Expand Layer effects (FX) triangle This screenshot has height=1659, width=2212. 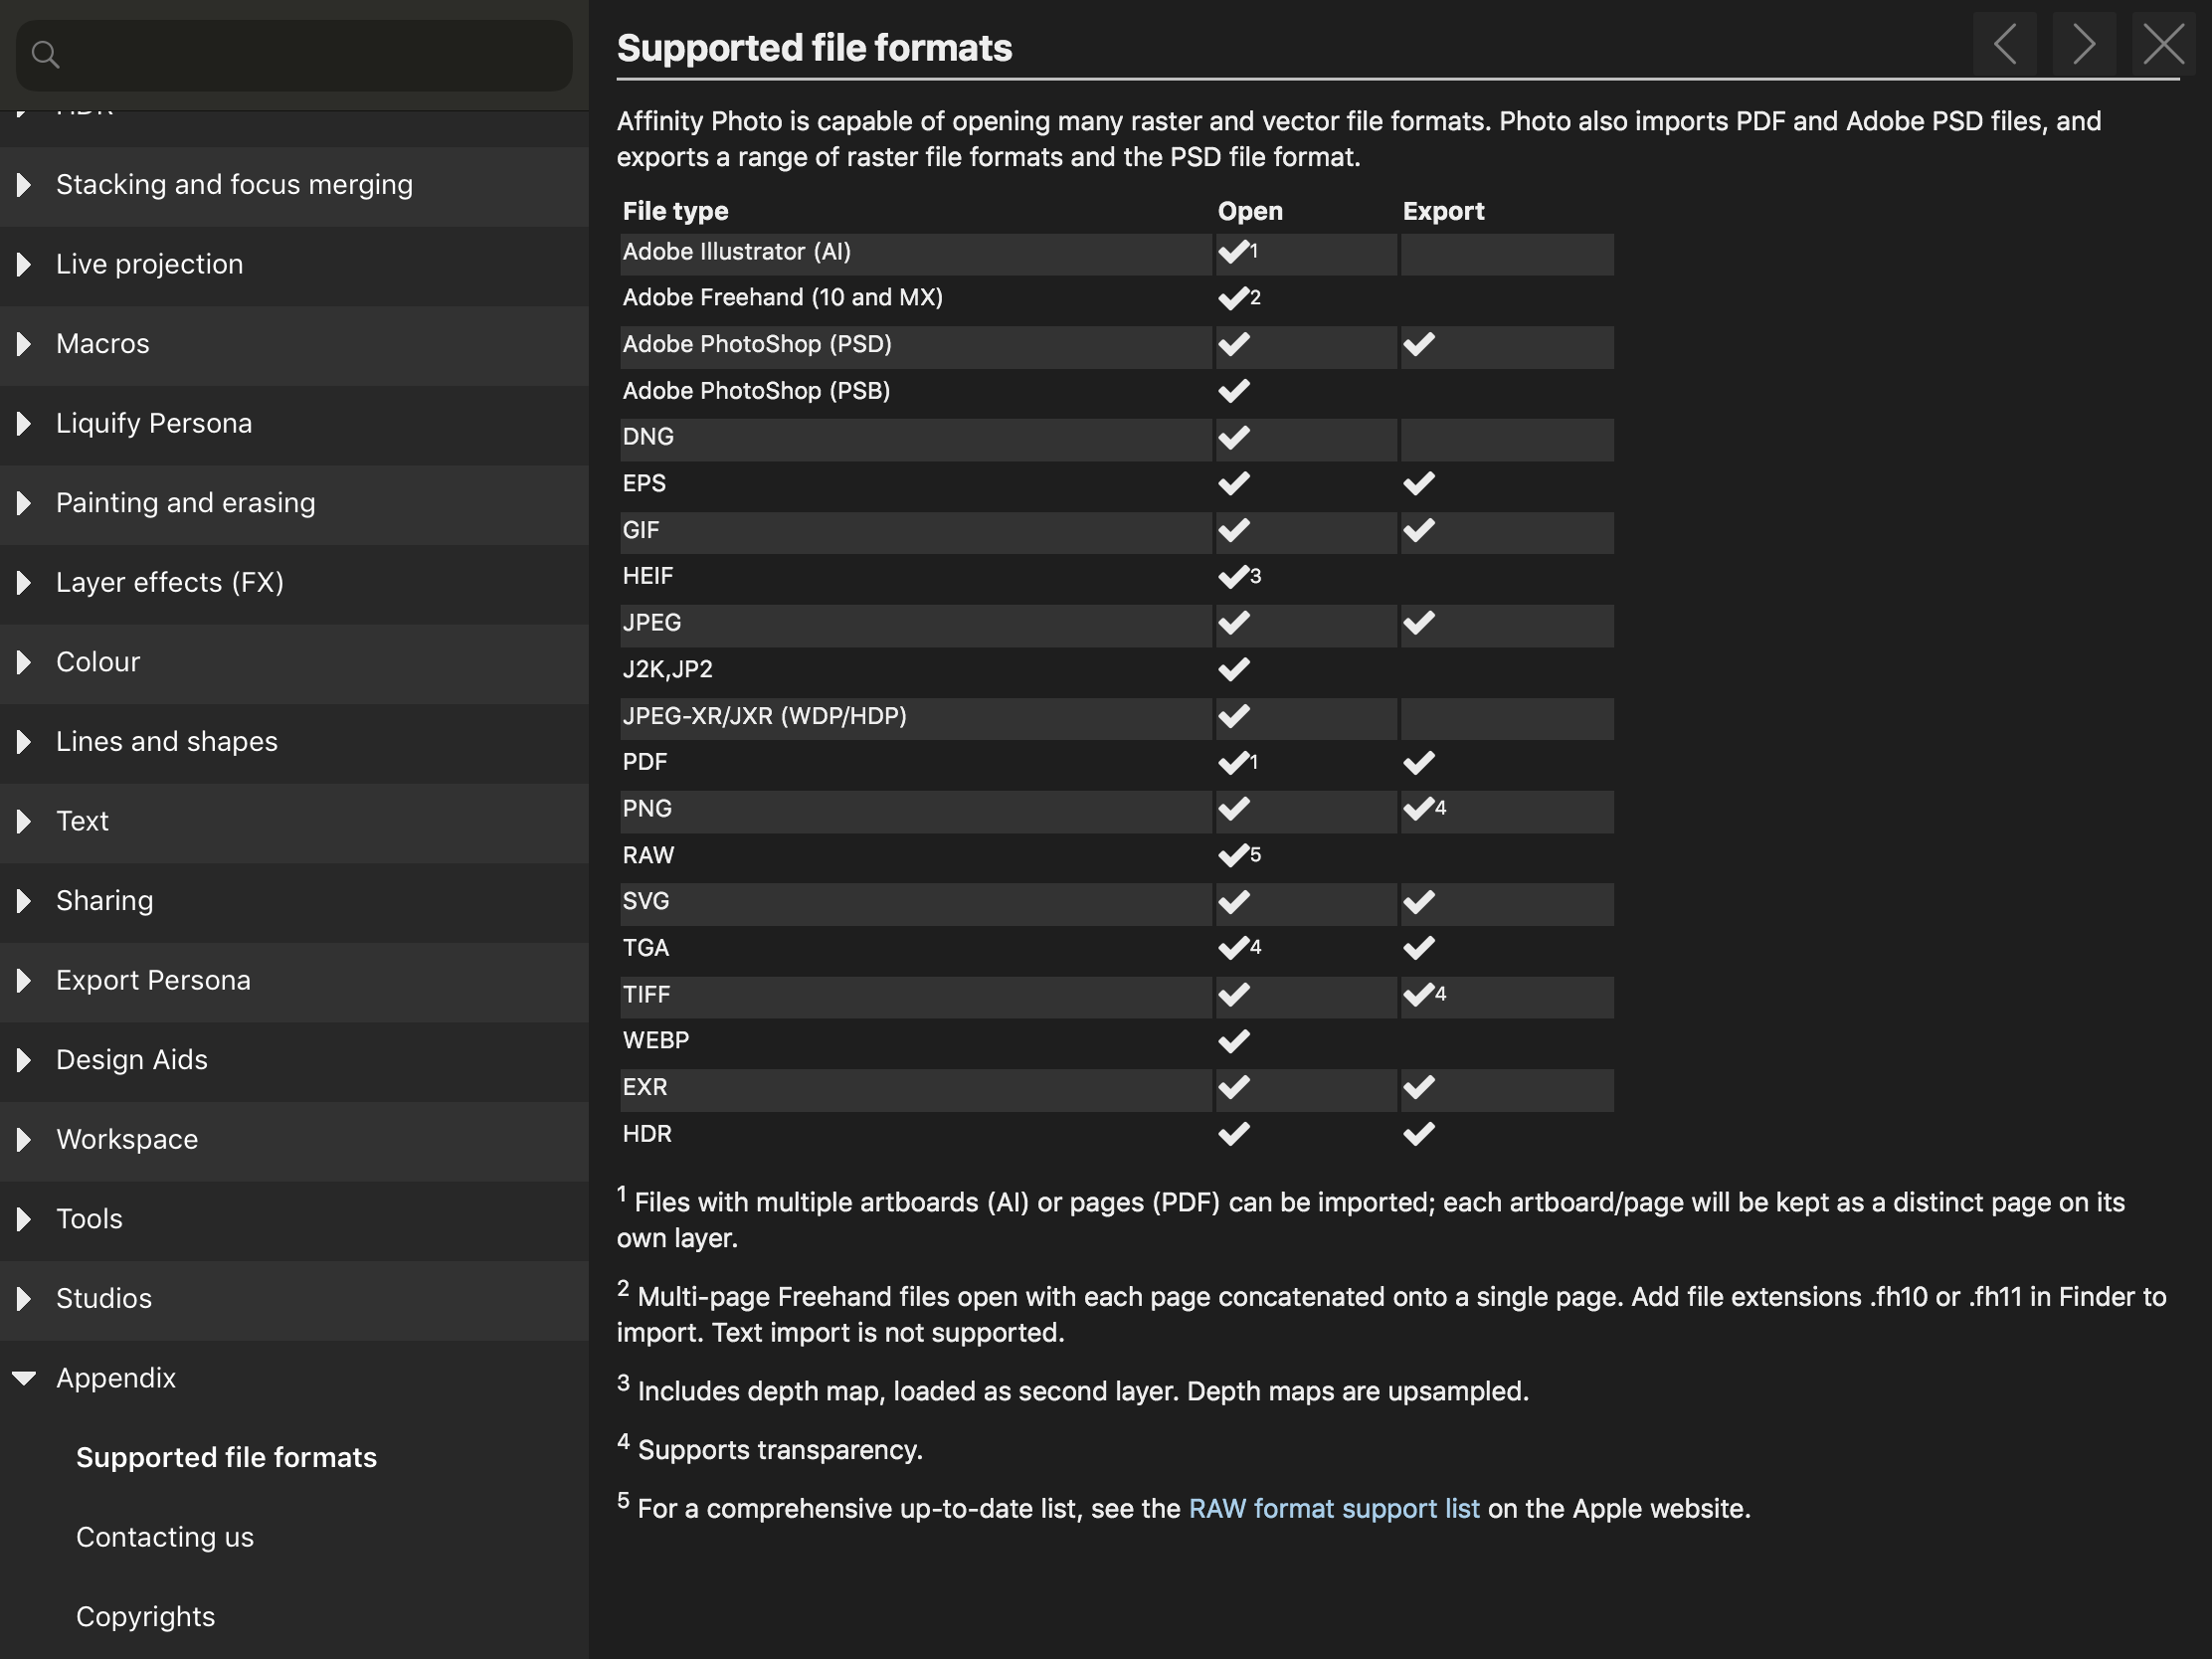click(23, 582)
